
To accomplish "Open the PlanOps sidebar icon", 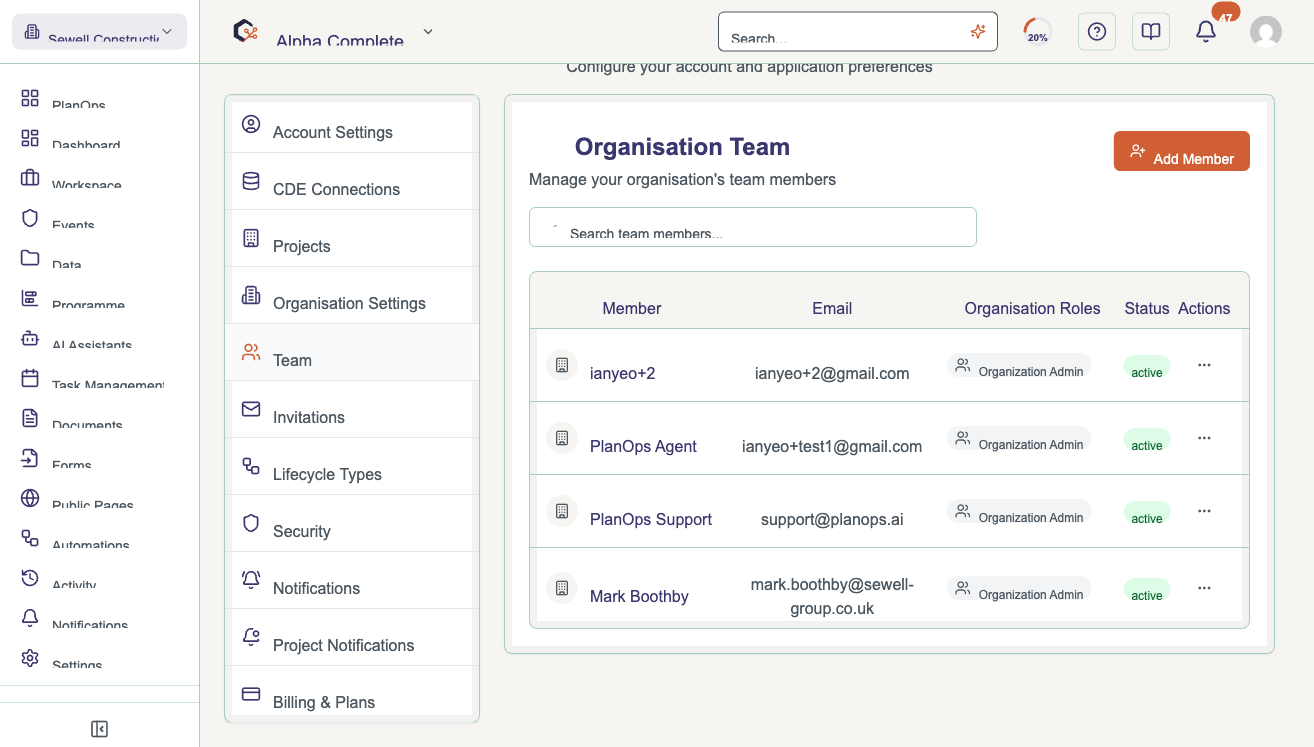I will (30, 98).
